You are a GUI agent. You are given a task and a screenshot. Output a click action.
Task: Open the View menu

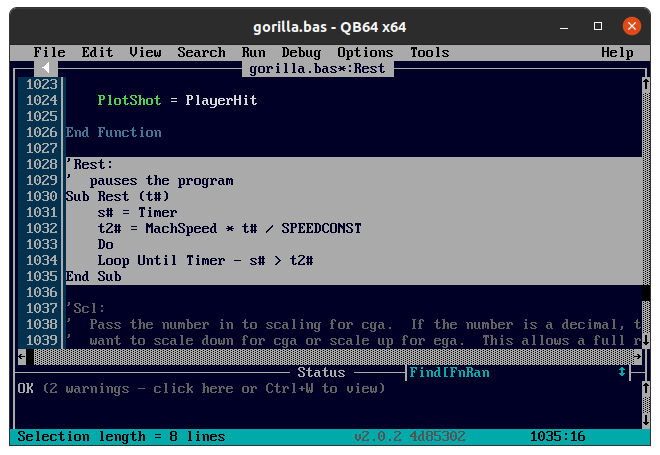(145, 53)
